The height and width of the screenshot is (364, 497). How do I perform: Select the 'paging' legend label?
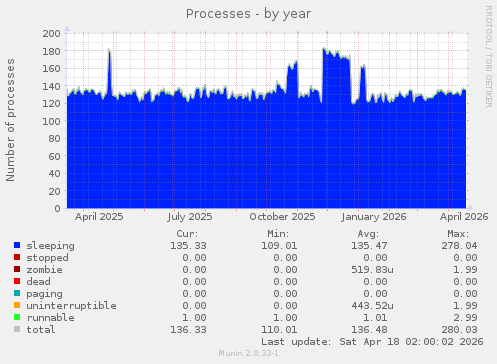[44, 294]
